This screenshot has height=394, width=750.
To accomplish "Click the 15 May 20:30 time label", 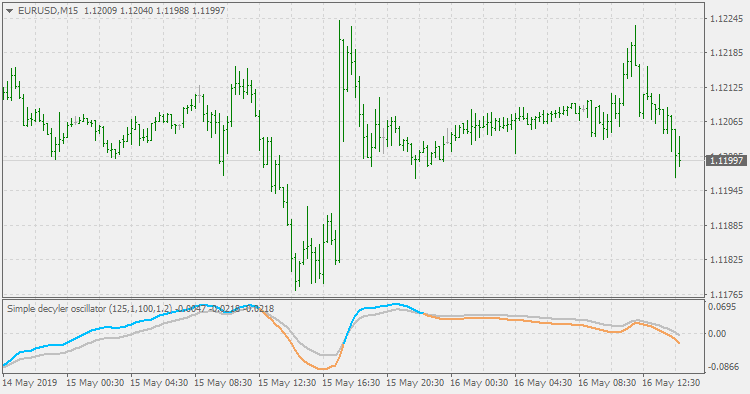I will point(415,383).
